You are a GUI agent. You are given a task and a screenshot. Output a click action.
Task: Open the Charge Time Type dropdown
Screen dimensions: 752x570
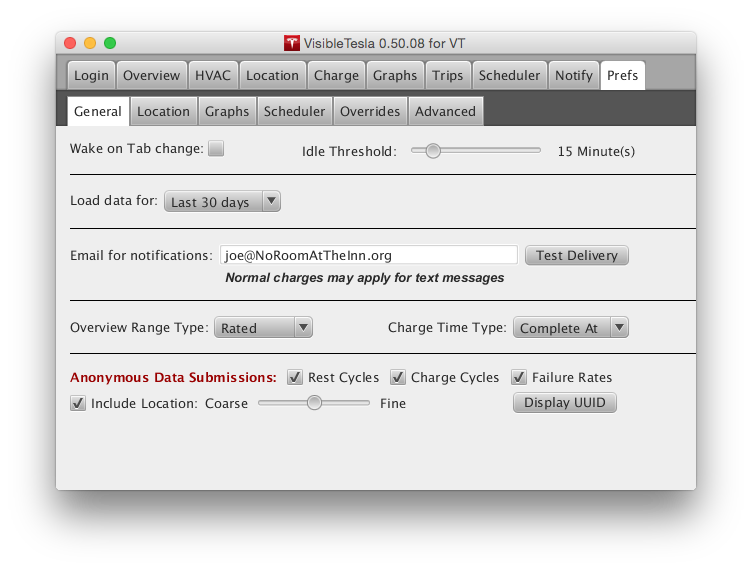point(571,328)
